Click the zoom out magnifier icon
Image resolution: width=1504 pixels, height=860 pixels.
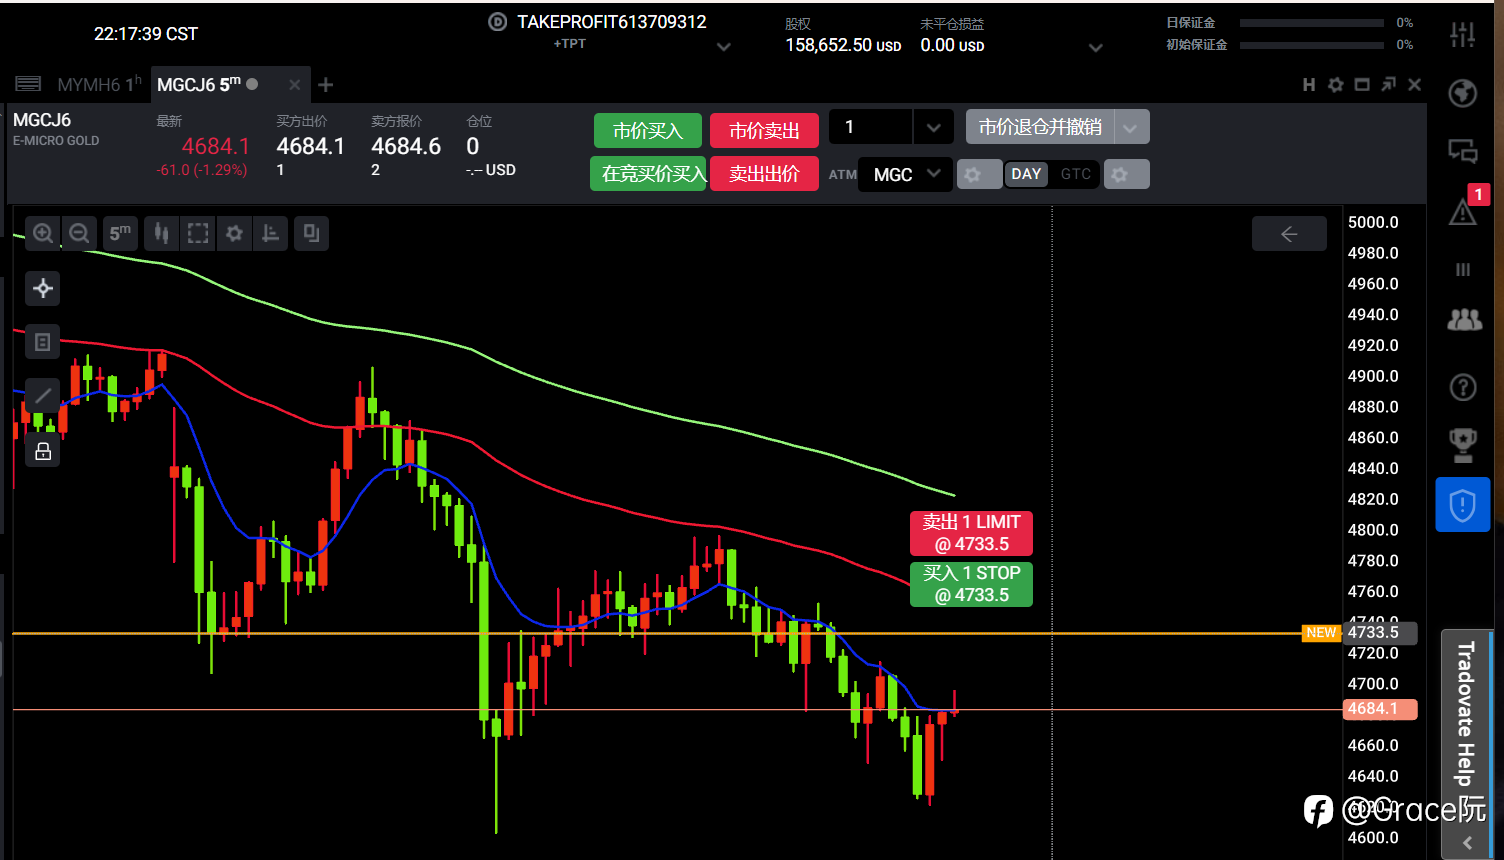pyautogui.click(x=79, y=234)
